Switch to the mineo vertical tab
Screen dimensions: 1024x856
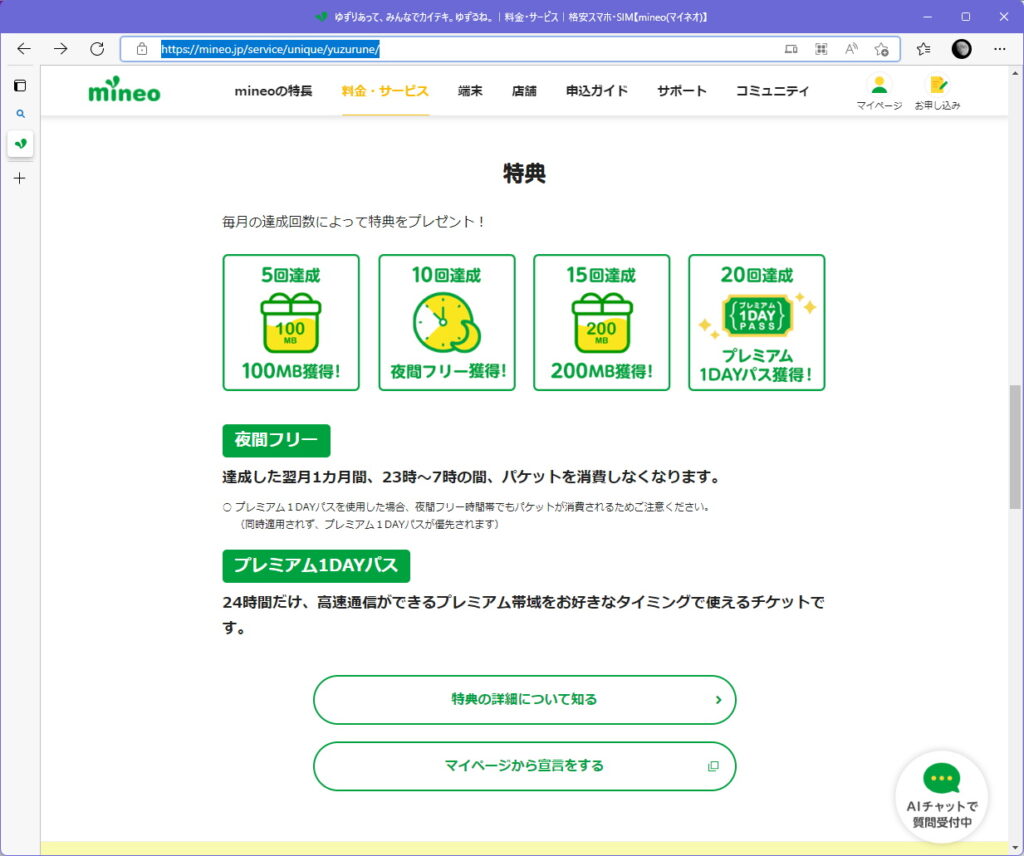click(x=20, y=144)
